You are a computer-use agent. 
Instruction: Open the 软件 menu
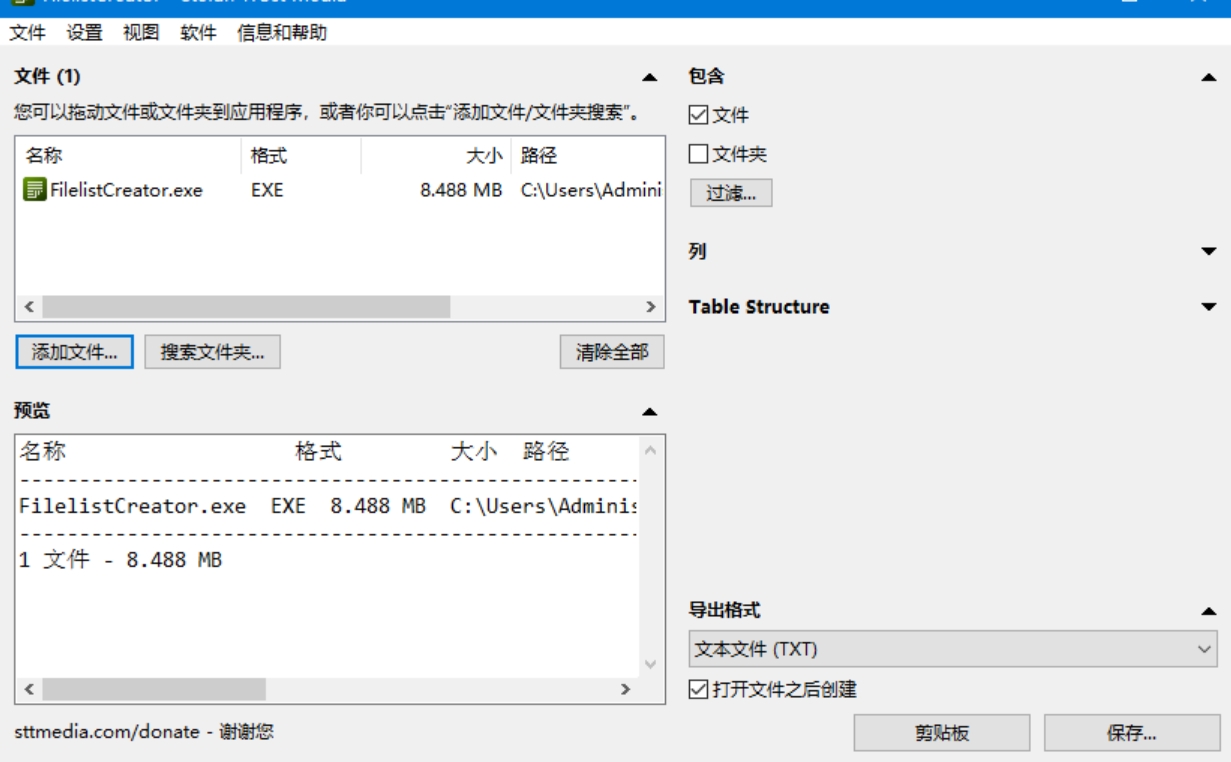coord(198,33)
